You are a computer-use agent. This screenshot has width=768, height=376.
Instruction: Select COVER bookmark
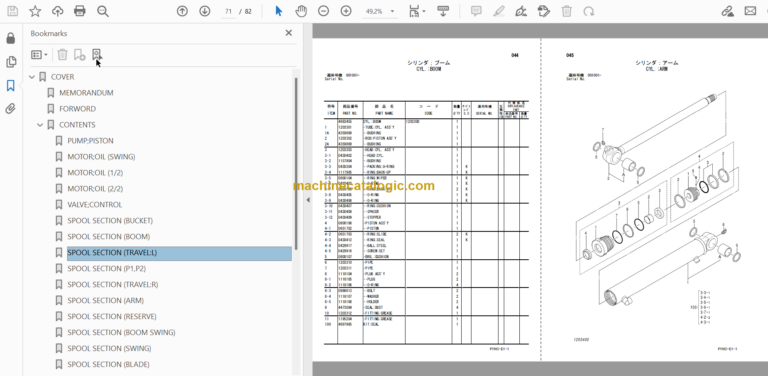pos(63,77)
